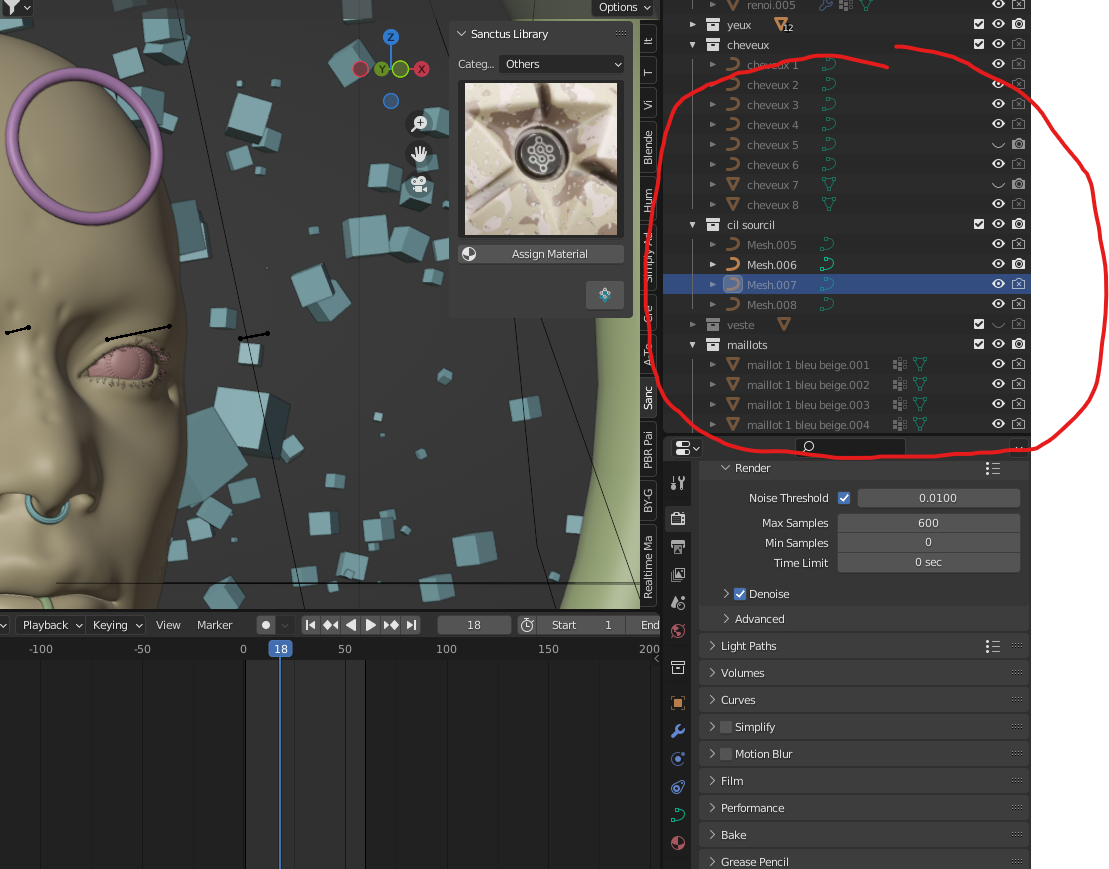Open the Modifiers wrench icon
The image size is (1109, 869).
point(678,730)
